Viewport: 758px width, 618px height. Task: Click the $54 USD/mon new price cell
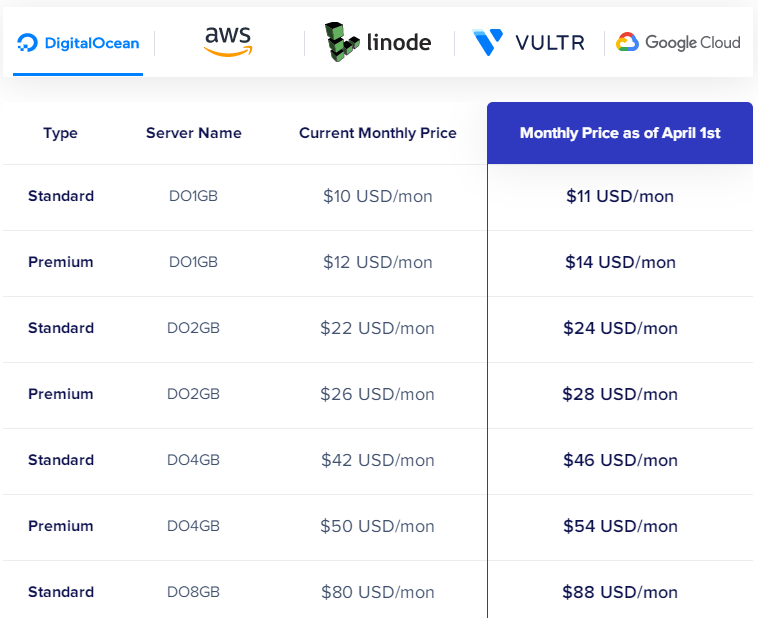[x=620, y=526]
